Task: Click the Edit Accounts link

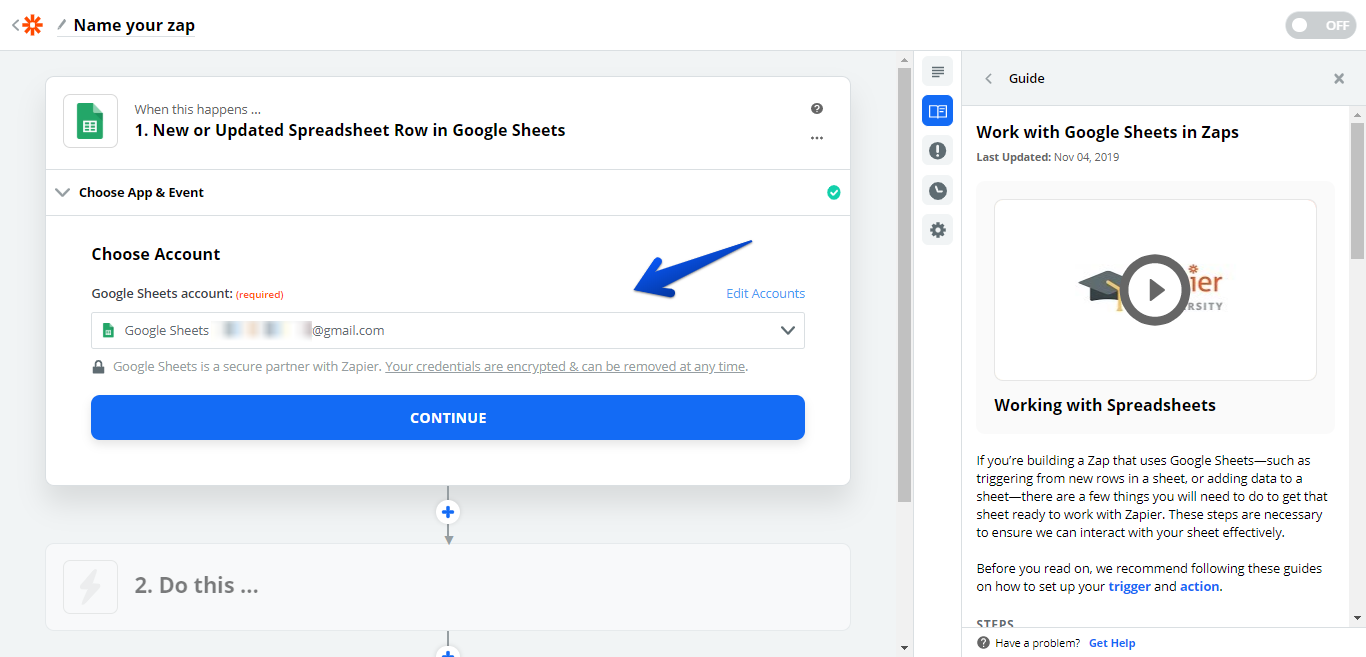Action: point(765,294)
